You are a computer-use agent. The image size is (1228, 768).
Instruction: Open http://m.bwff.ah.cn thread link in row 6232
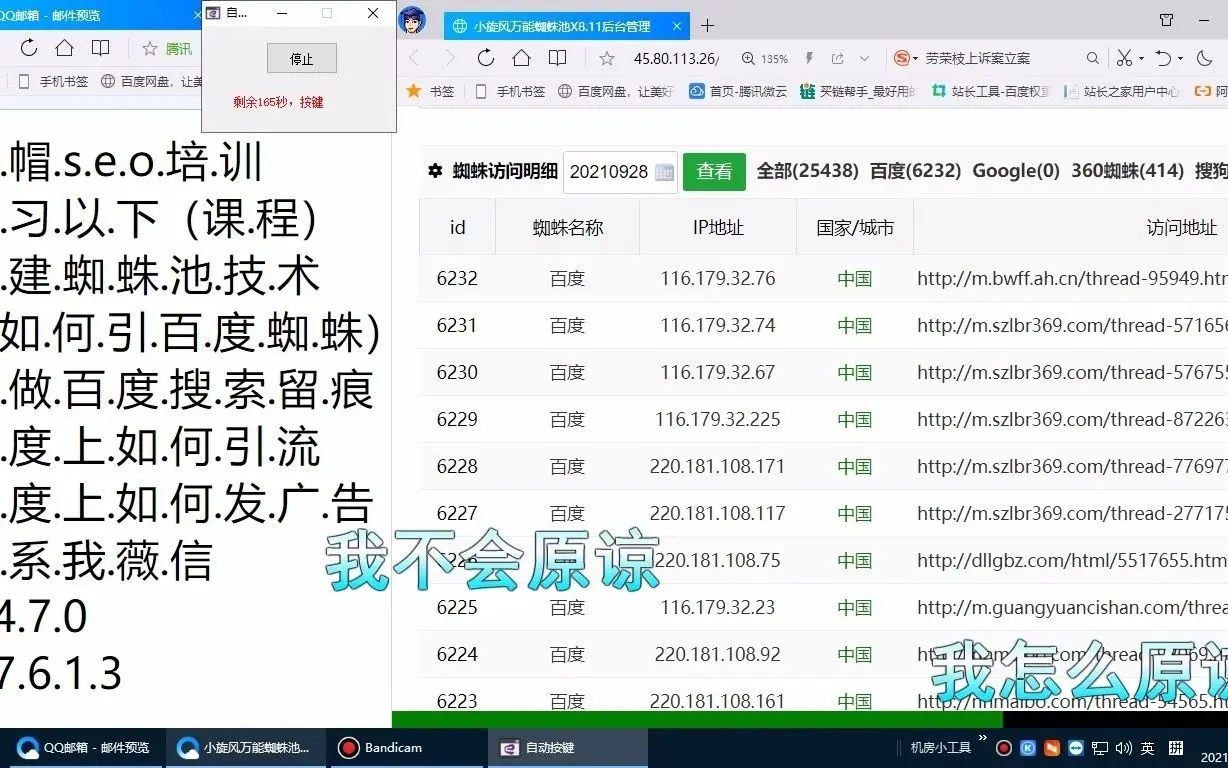tap(1072, 278)
